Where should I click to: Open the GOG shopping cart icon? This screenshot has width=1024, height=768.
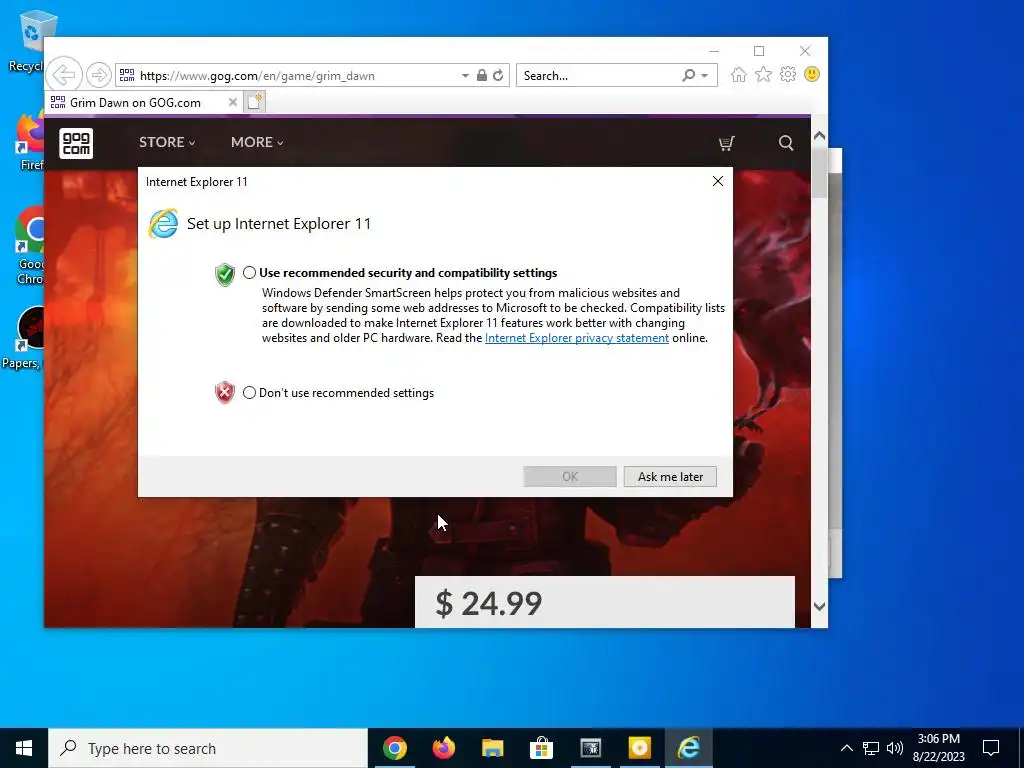pos(726,143)
